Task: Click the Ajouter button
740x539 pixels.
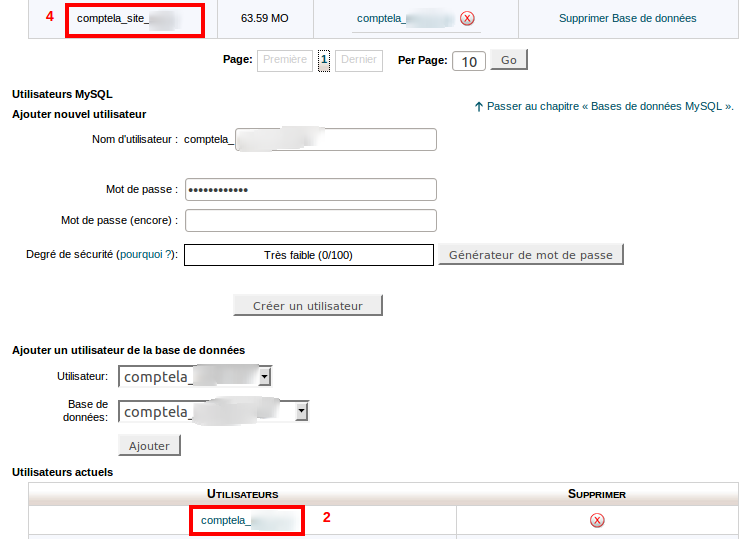Action: (149, 445)
